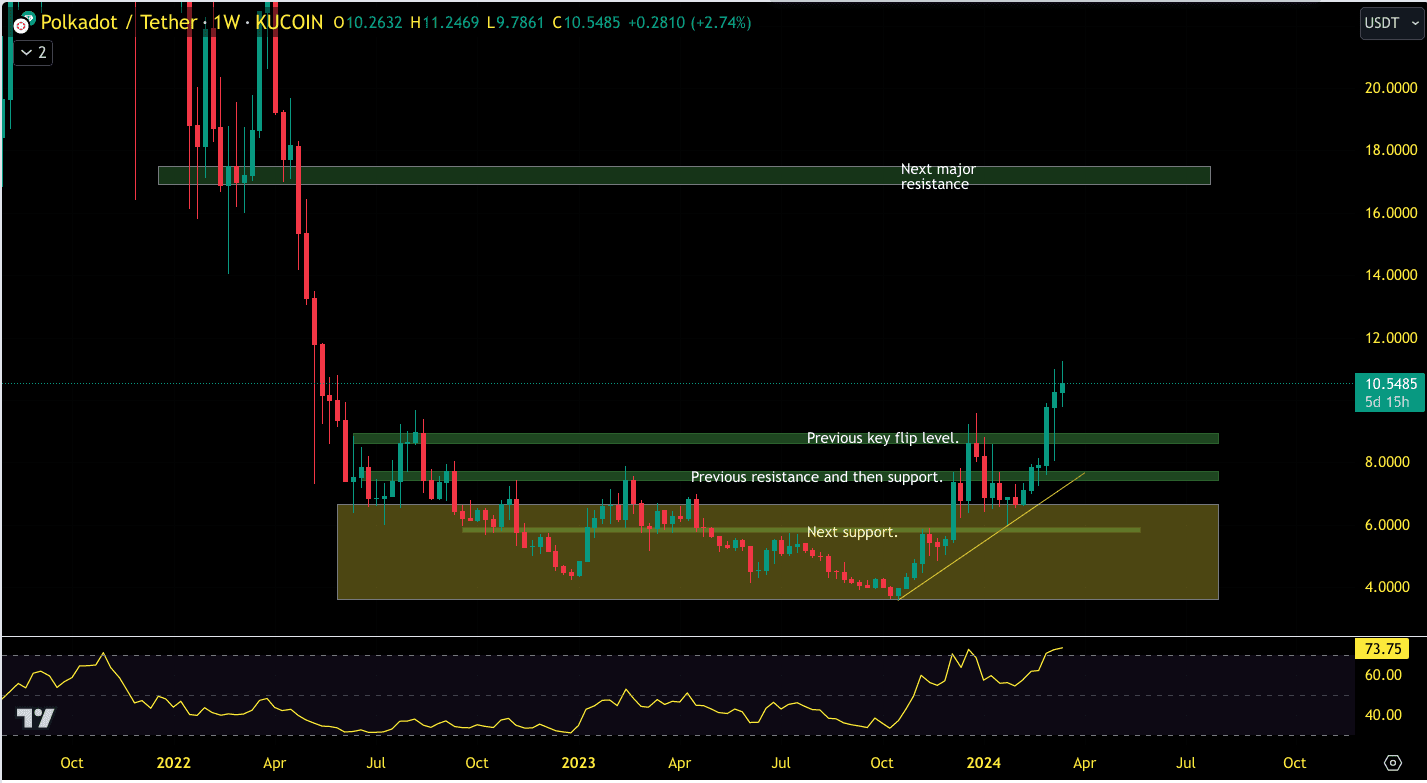1427x783 pixels.
Task: Expand the collapsed 2 indicators legend
Action: pos(32,52)
